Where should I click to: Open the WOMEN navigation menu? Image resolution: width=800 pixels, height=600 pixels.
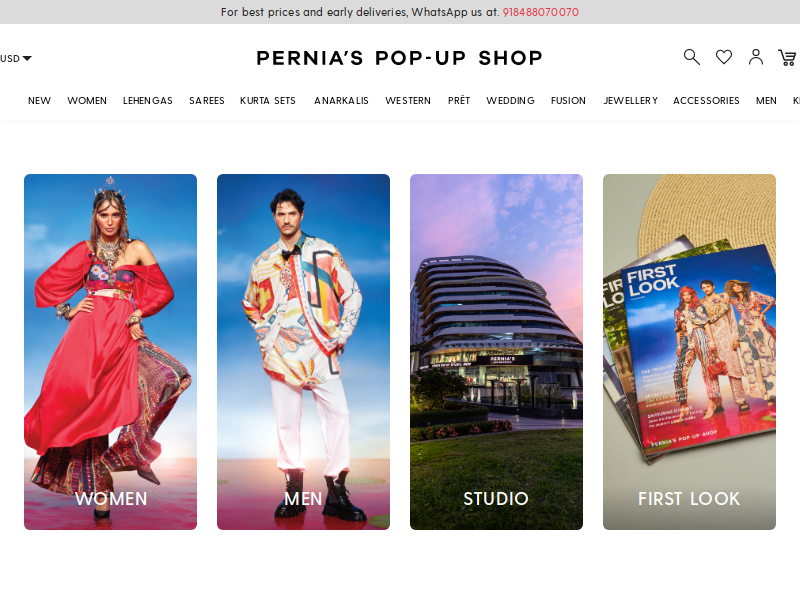pyautogui.click(x=87, y=101)
